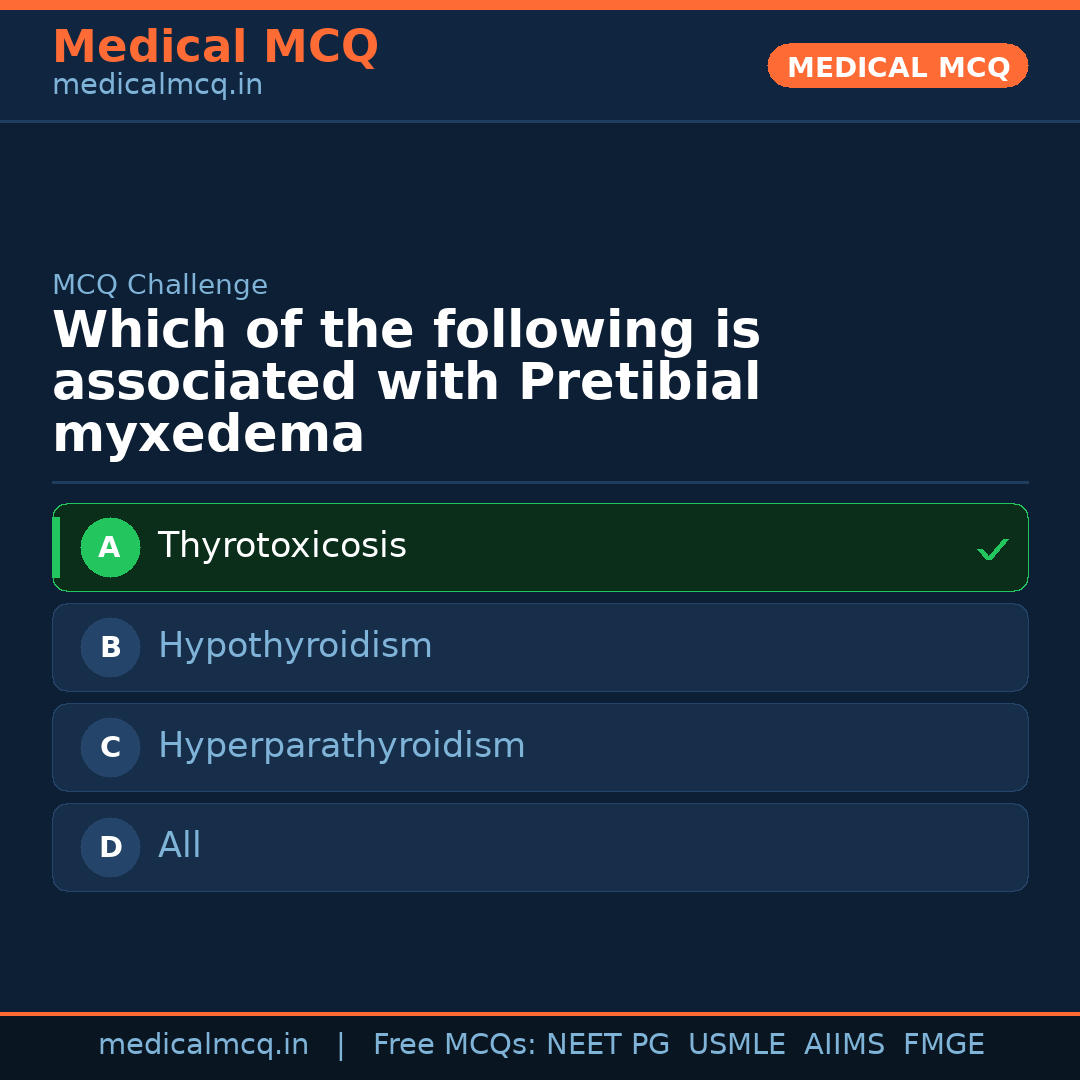1080x1080 pixels.
Task: Expand the question text area
Action: click(407, 380)
